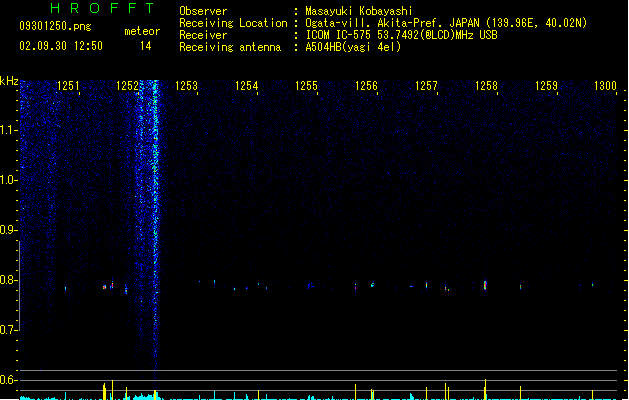629x400 pixels.
Task: Click the 1300 time marker
Action: 605,86
